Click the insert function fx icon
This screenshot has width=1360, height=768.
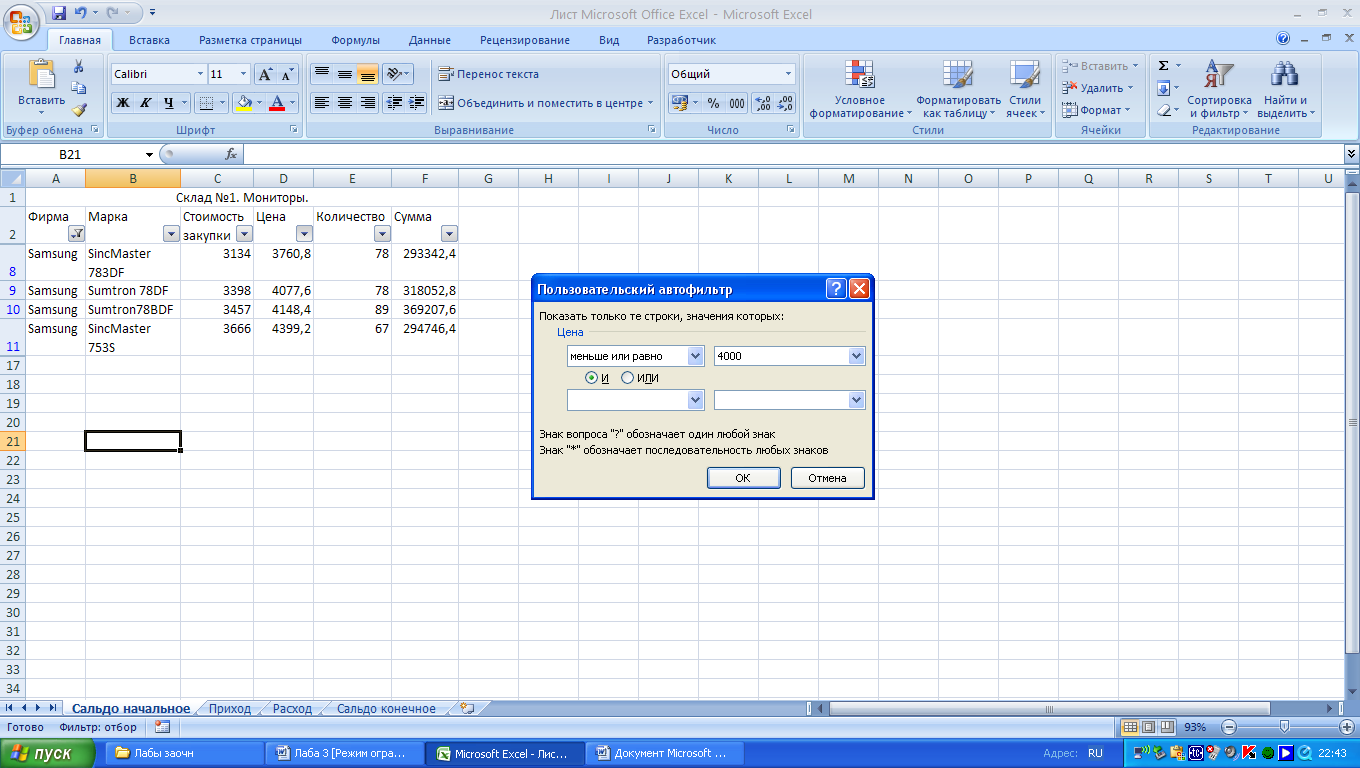click(x=231, y=154)
